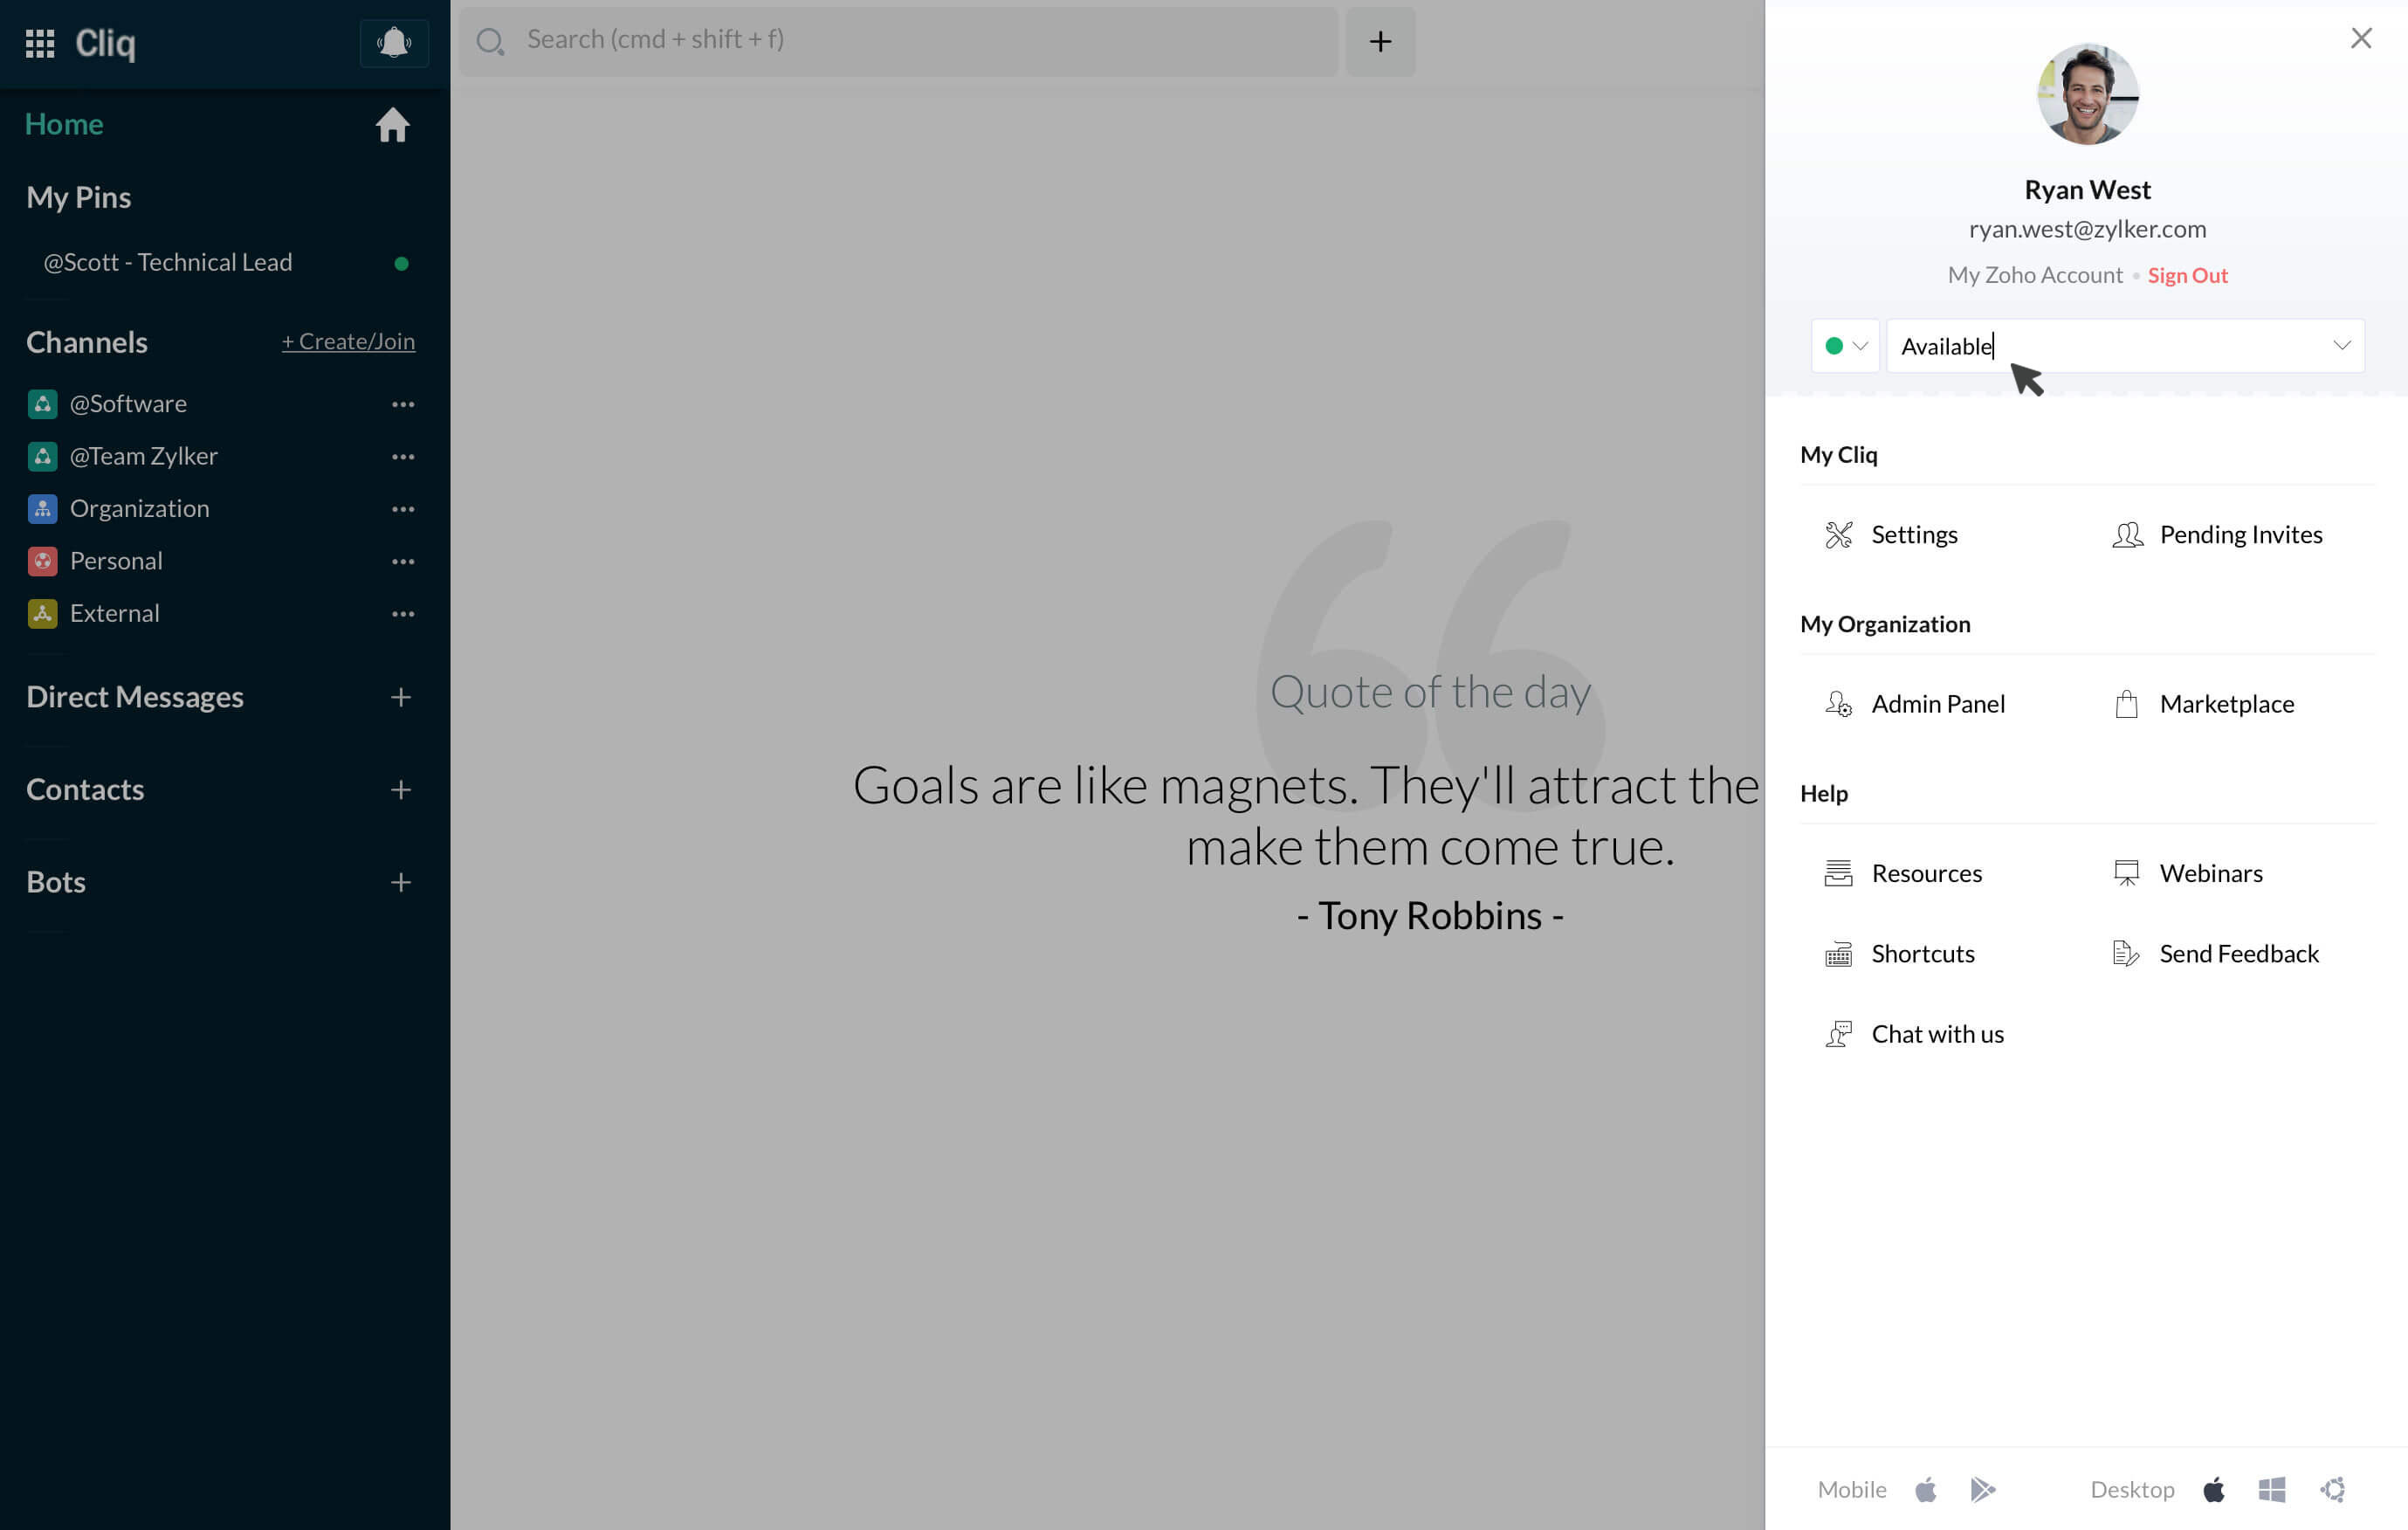
Task: Open the Webinars presentation icon
Action: coord(2126,873)
